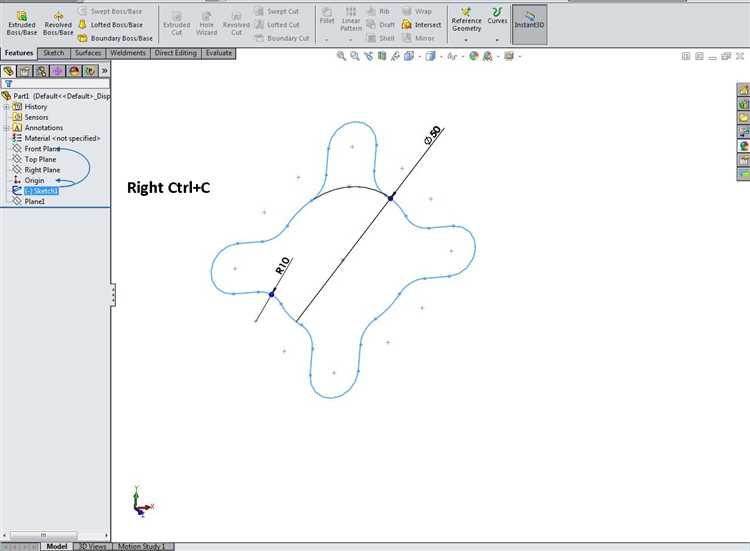Click the Edit Appearance color ball icon
Image resolution: width=750 pixels, height=551 pixels.
tap(474, 56)
